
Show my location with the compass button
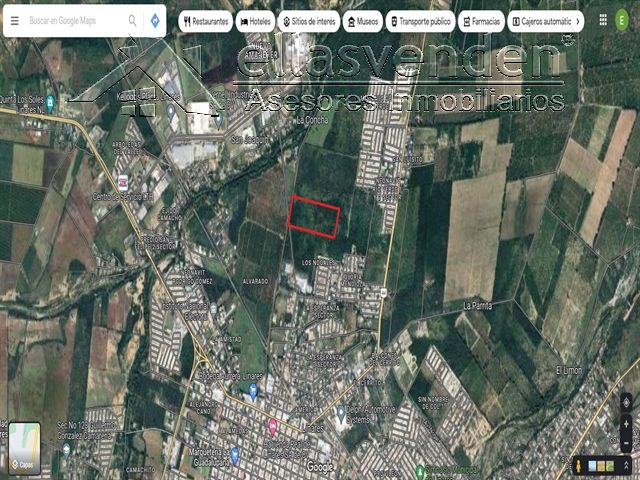tap(626, 402)
